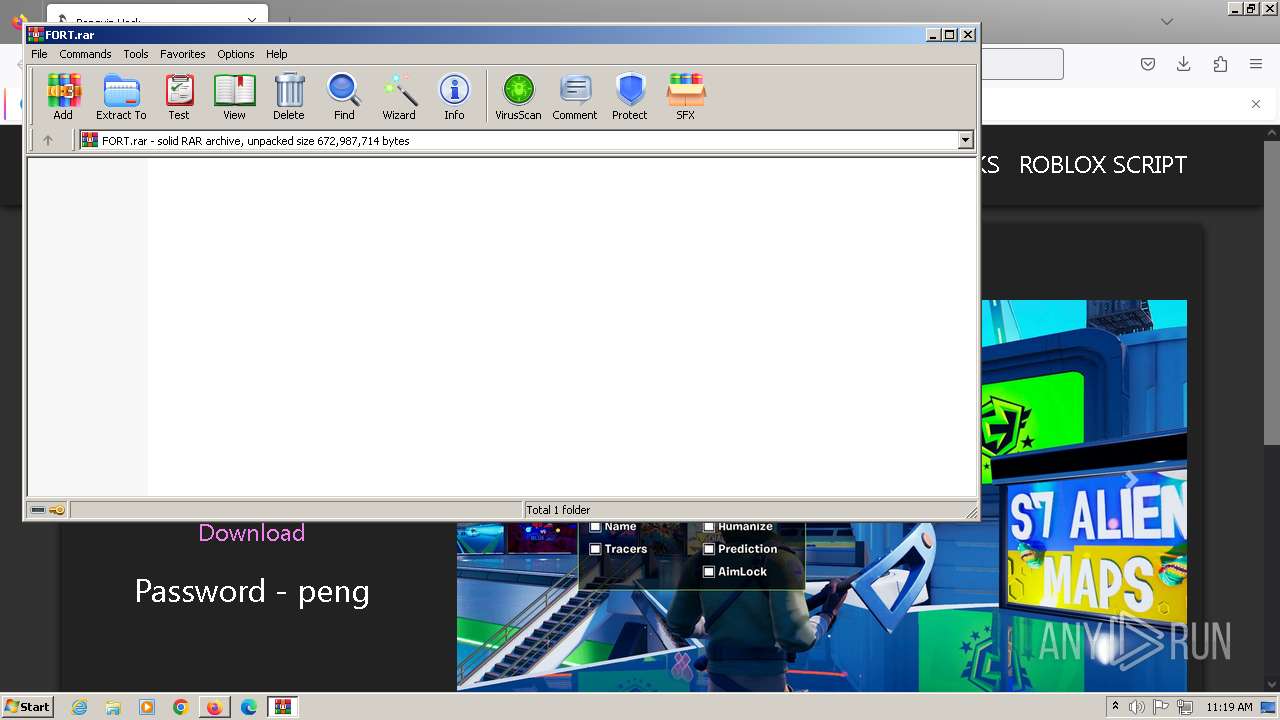
Task: Click the Delete trash icon
Action: [289, 97]
